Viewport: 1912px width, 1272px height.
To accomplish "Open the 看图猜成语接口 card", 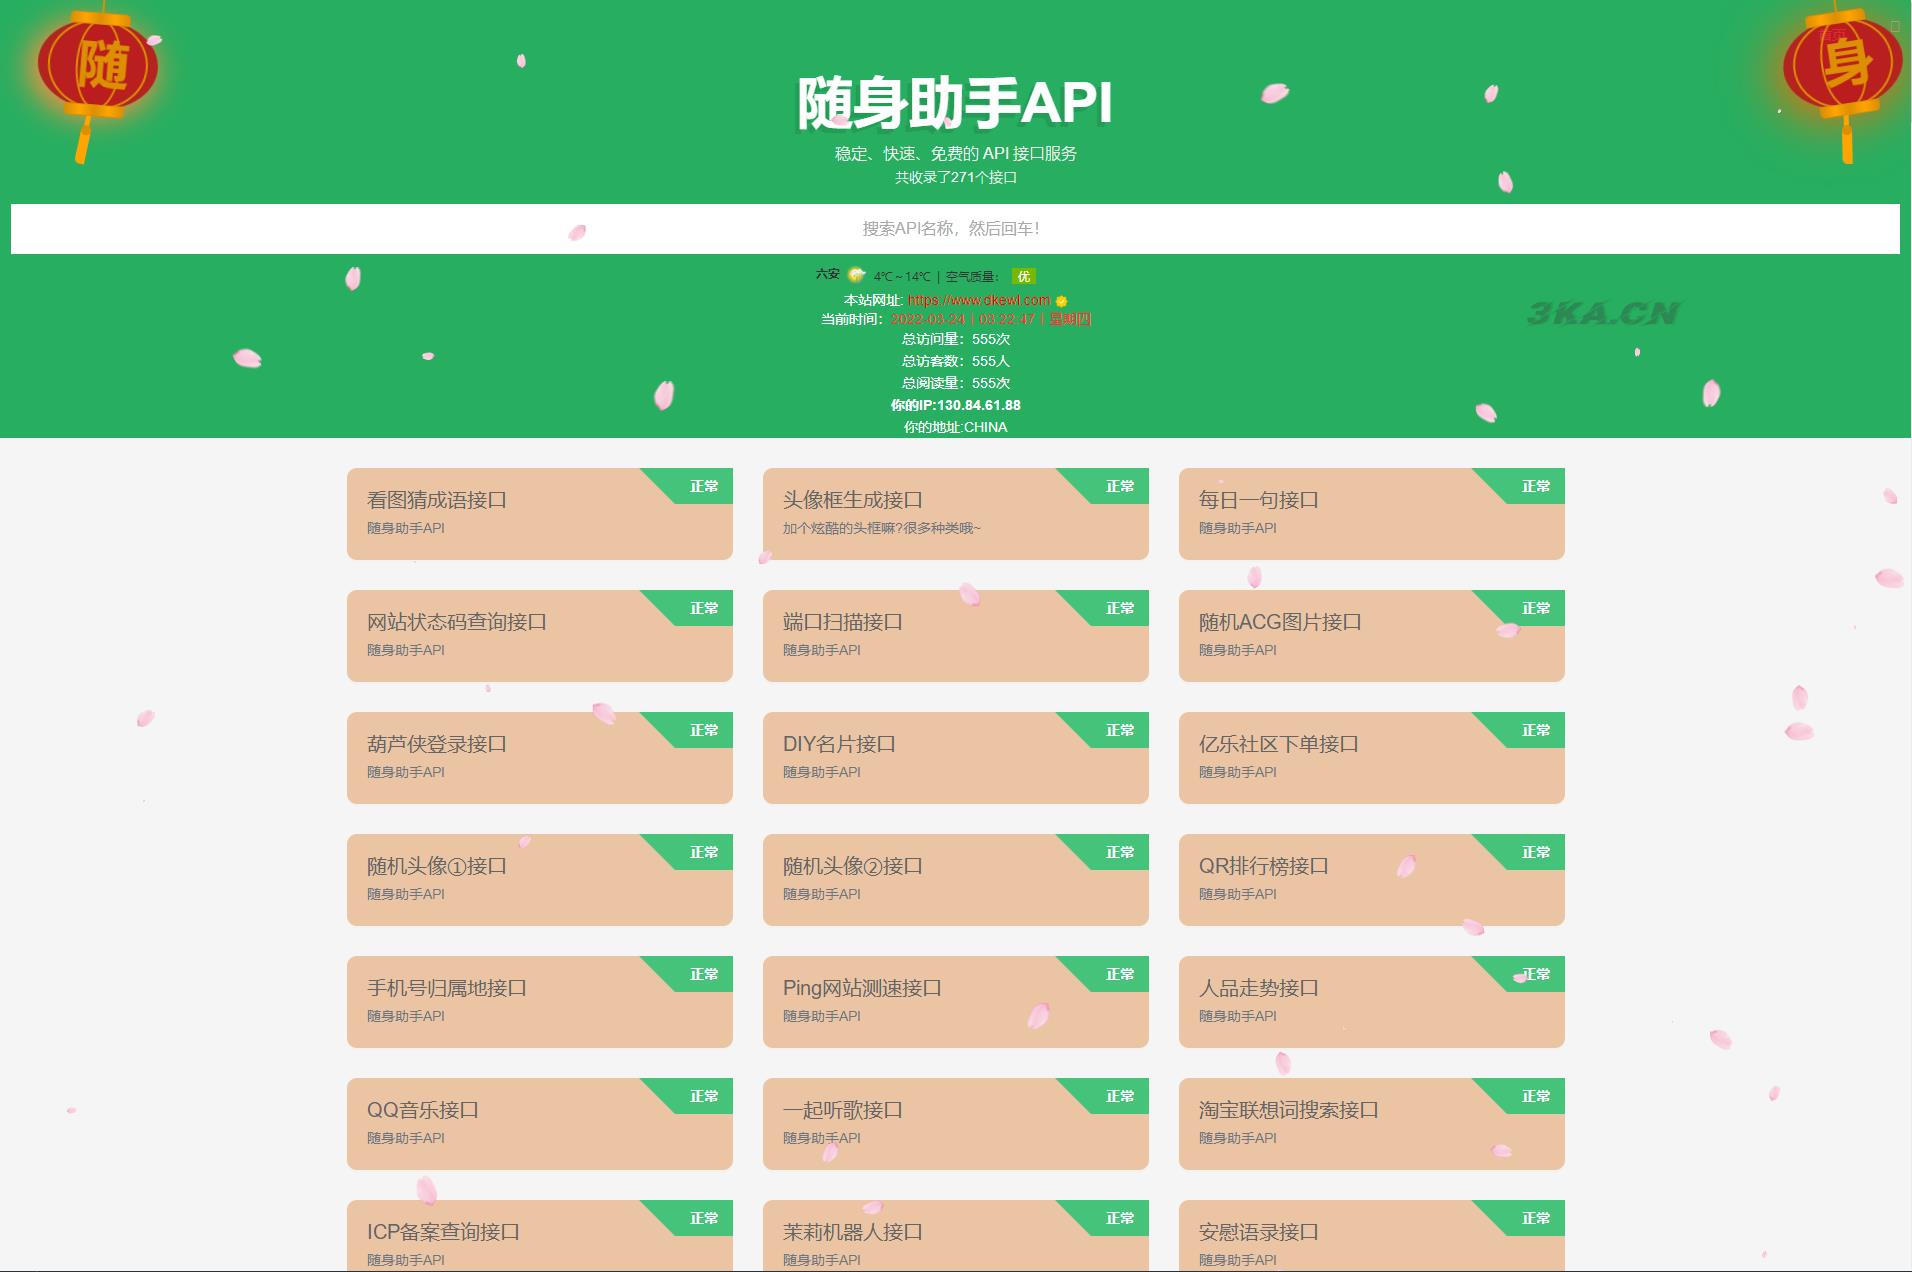I will [539, 514].
